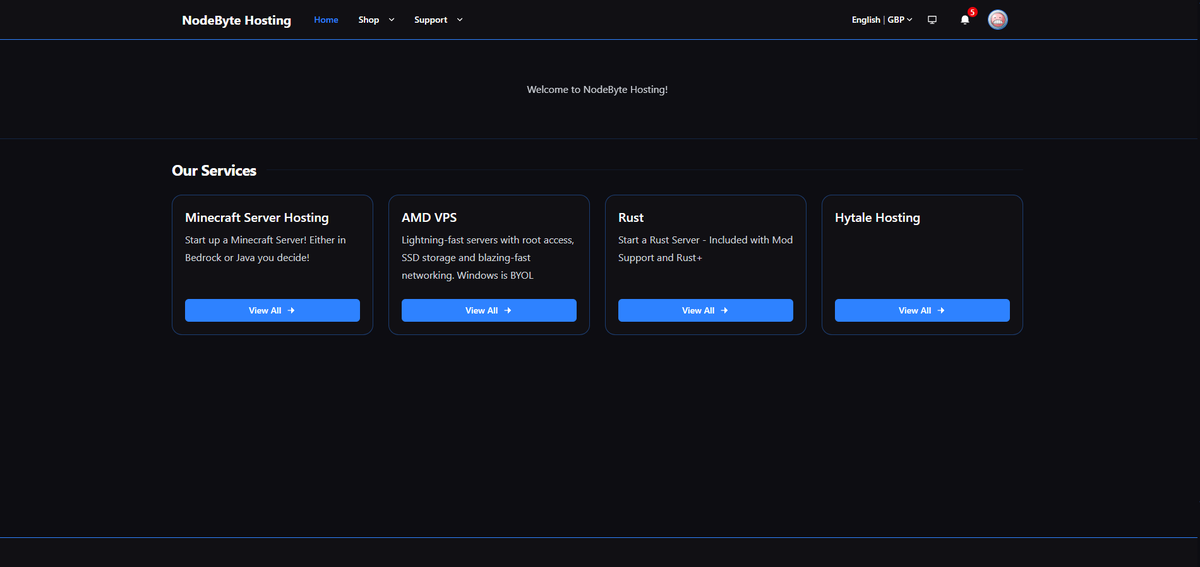The image size is (1200, 567).
Task: Click the AMD VPS description about Lightning-fast servers
Action: point(488,257)
